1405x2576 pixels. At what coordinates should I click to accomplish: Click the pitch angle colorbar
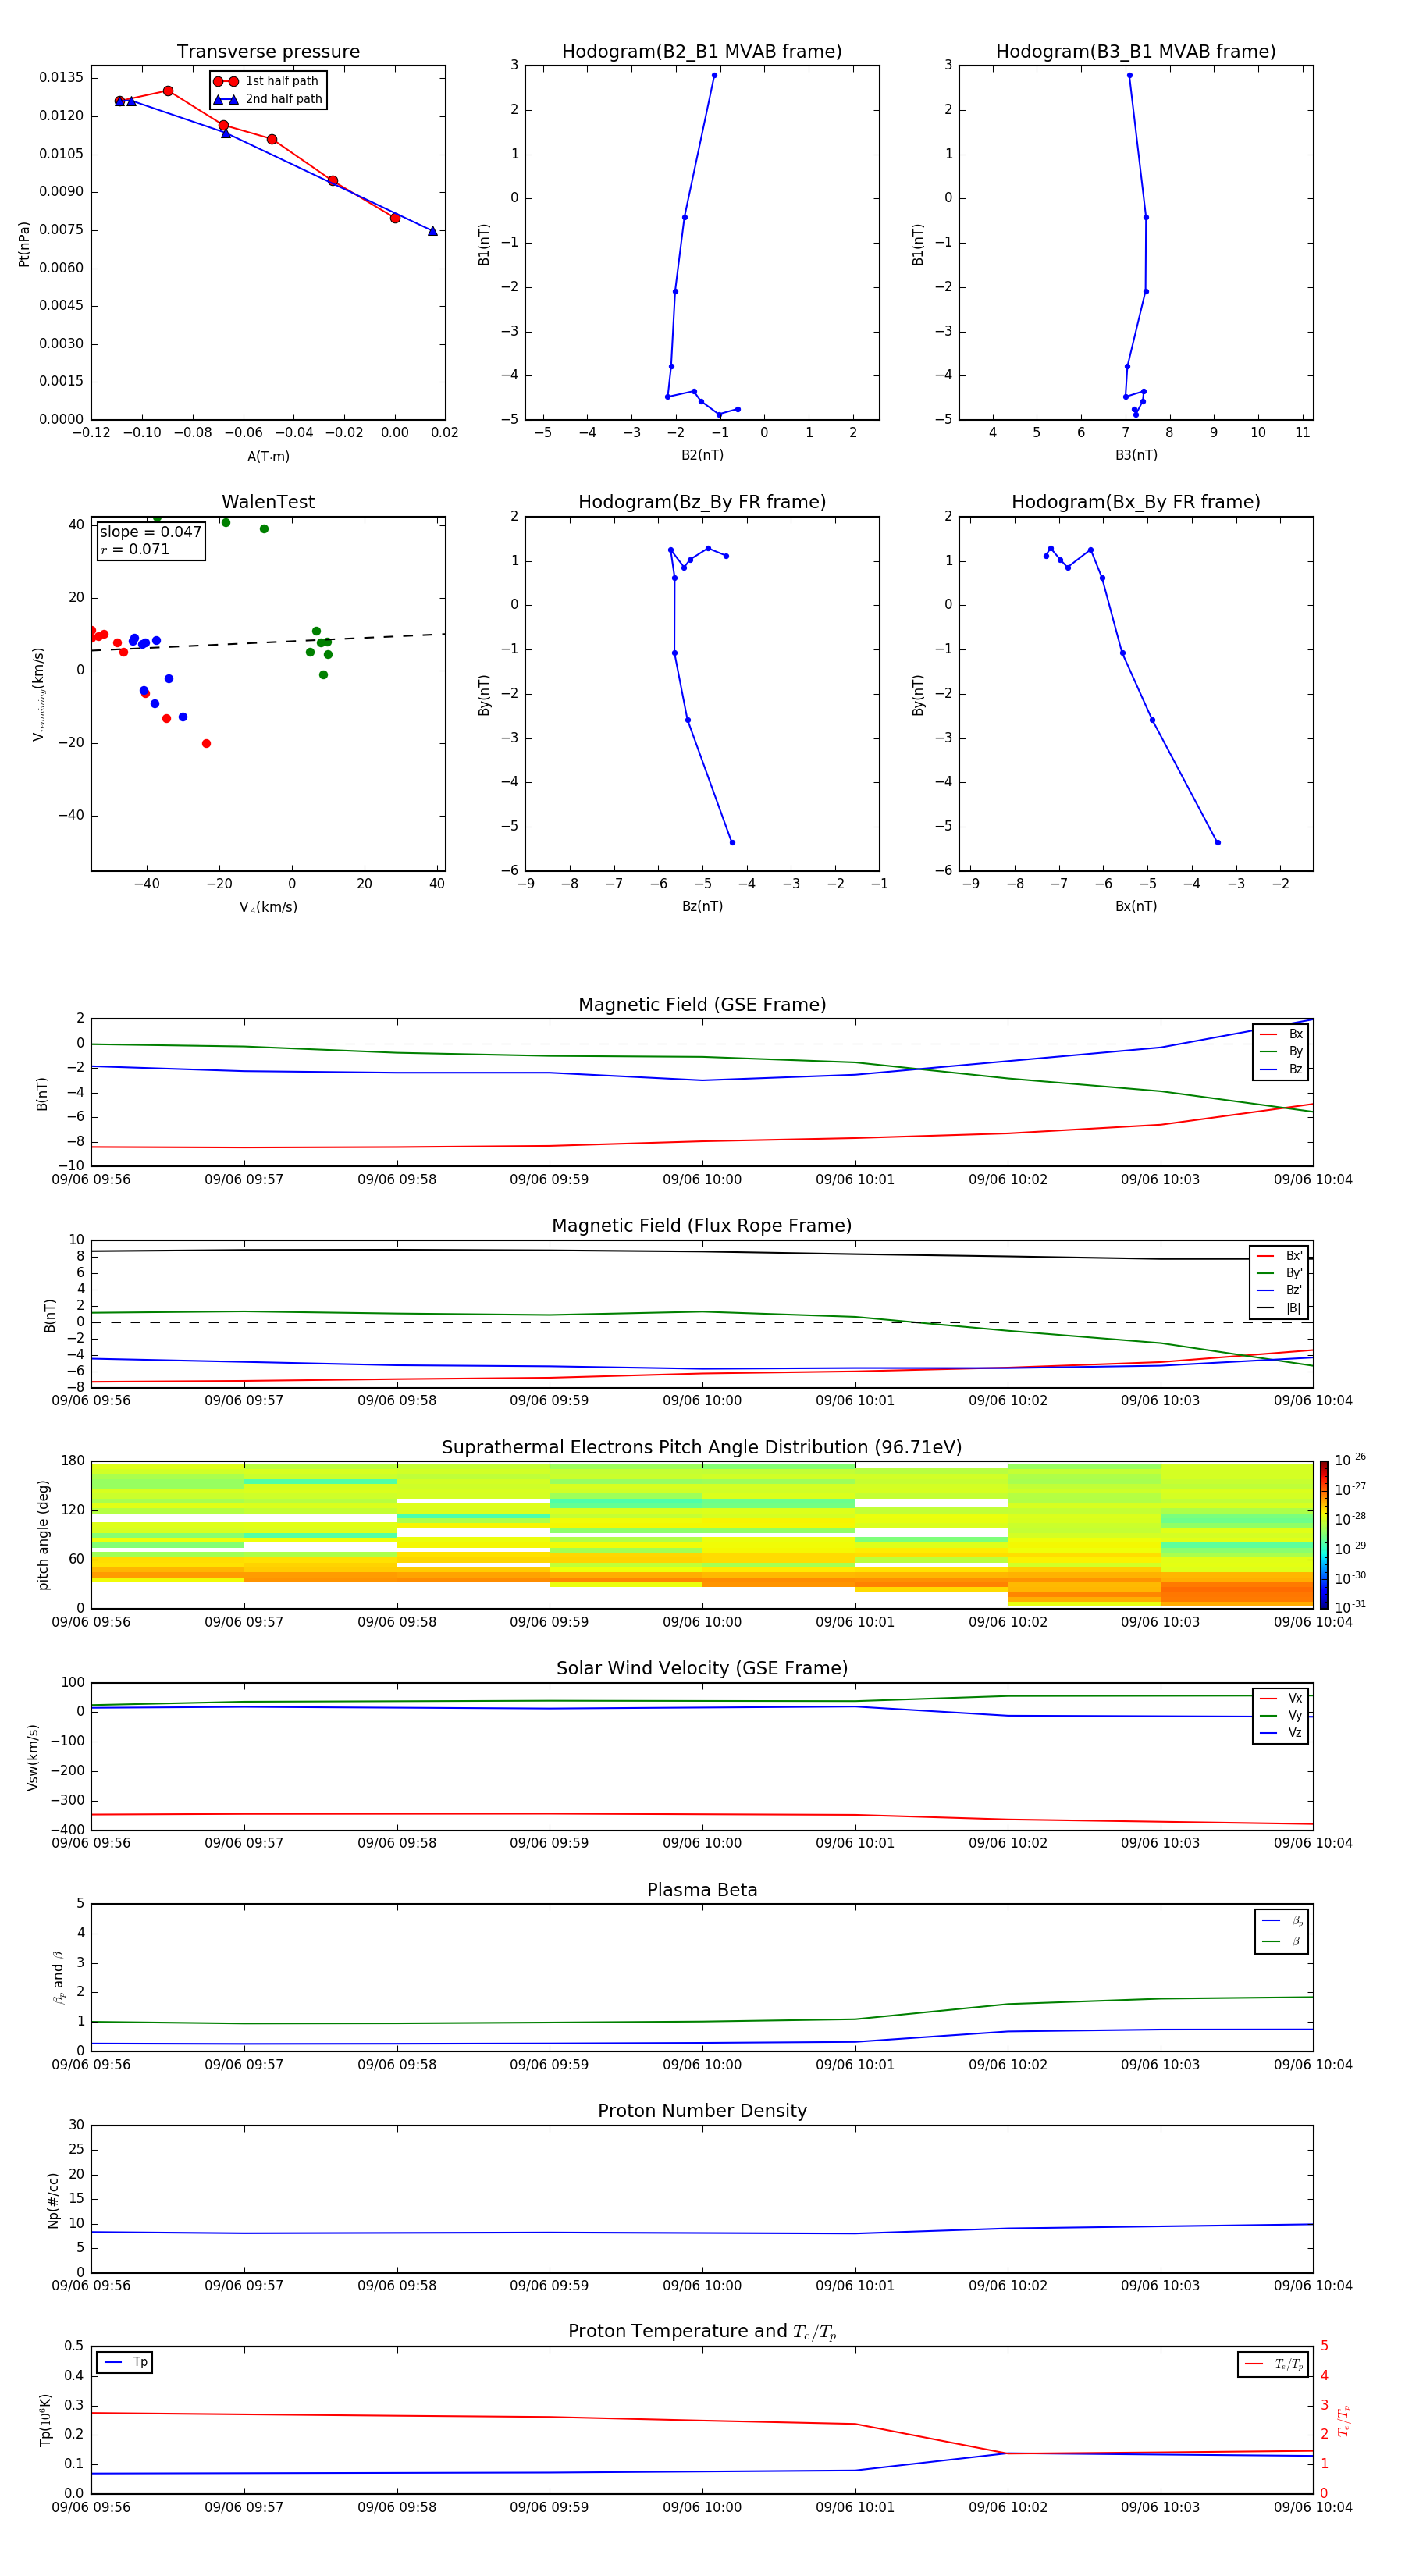pos(1323,1534)
